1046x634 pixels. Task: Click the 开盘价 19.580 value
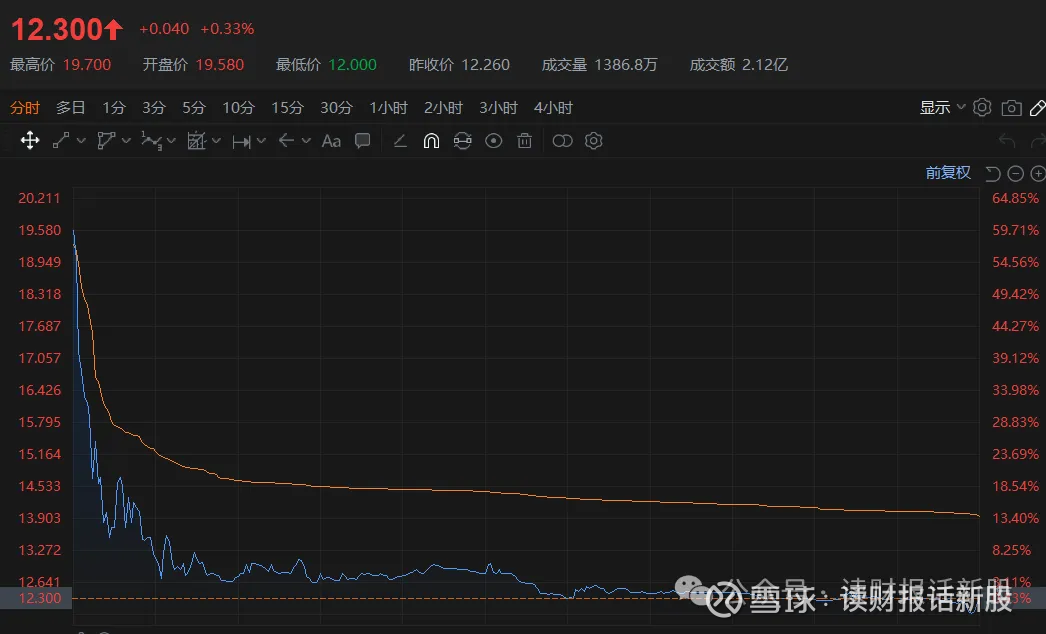coord(219,65)
